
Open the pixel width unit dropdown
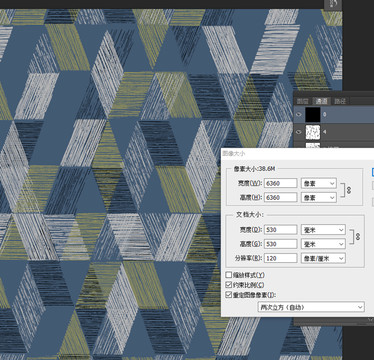[x=318, y=183]
